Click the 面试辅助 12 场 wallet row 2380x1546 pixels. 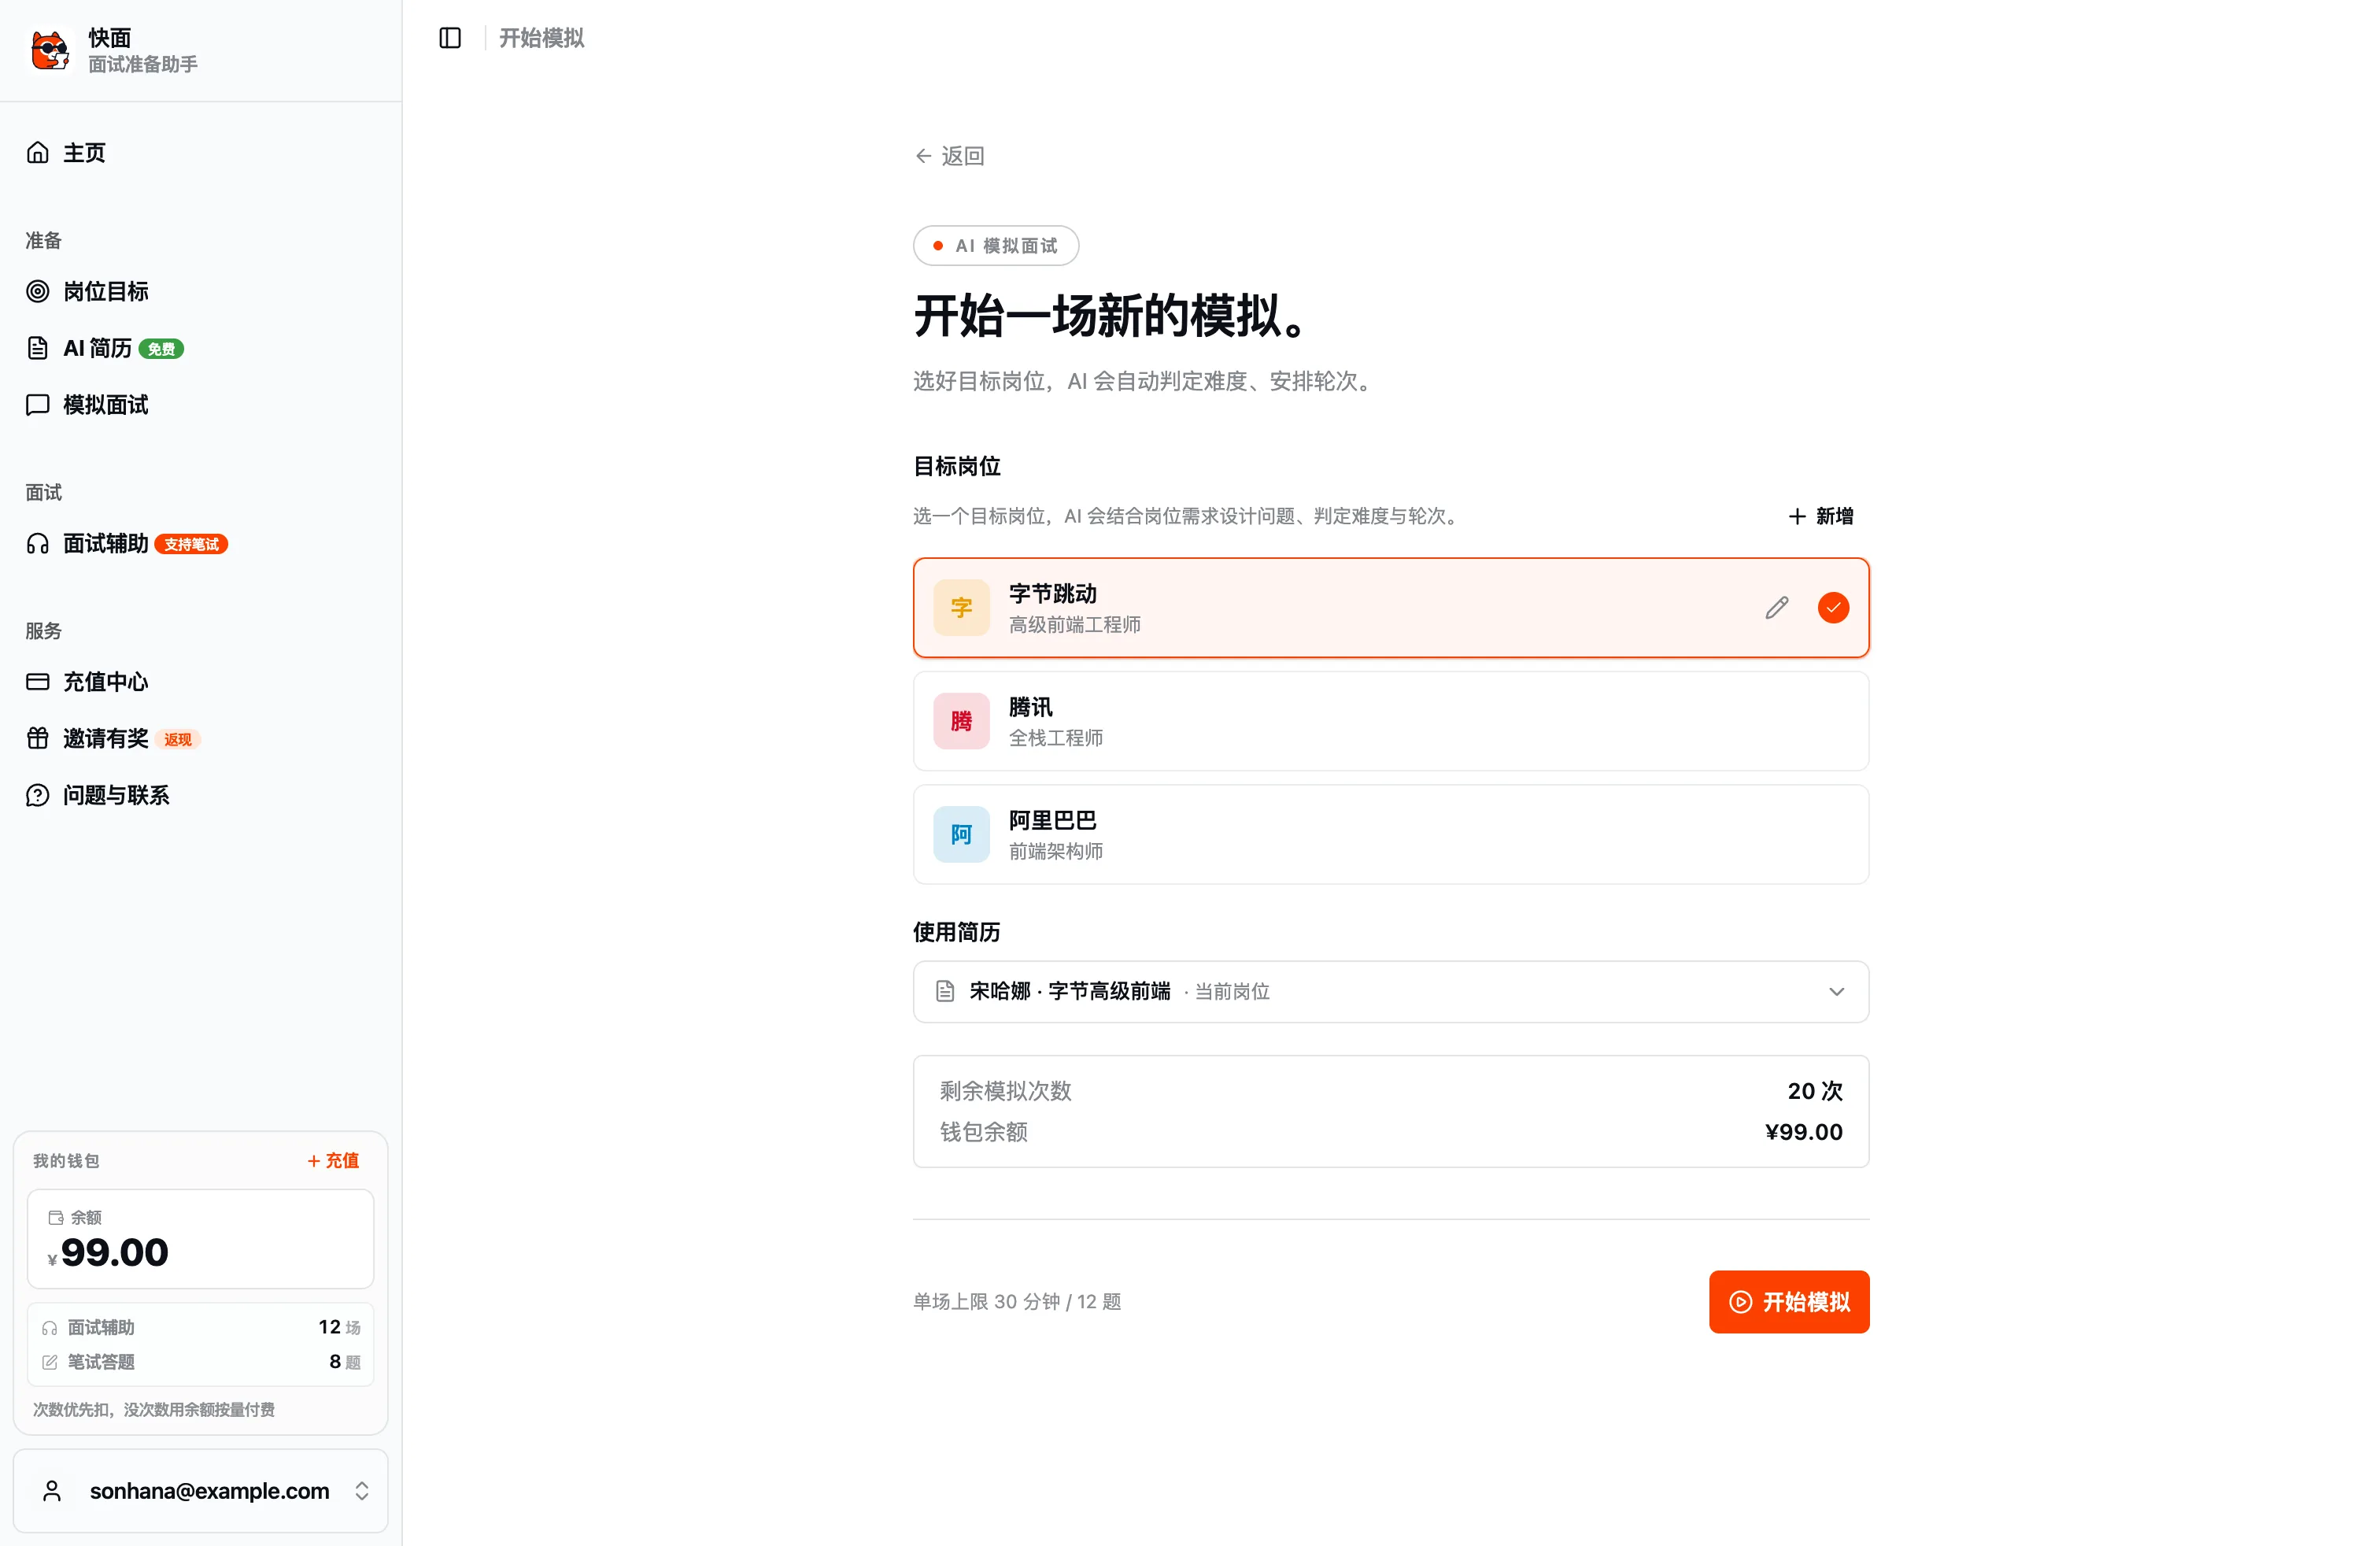click(200, 1328)
